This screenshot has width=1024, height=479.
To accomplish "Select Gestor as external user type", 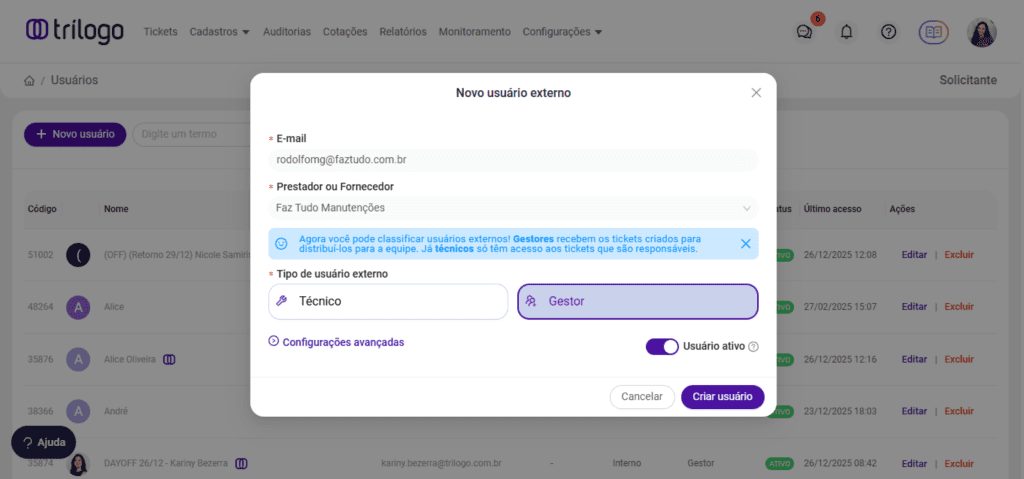I will pos(637,301).
